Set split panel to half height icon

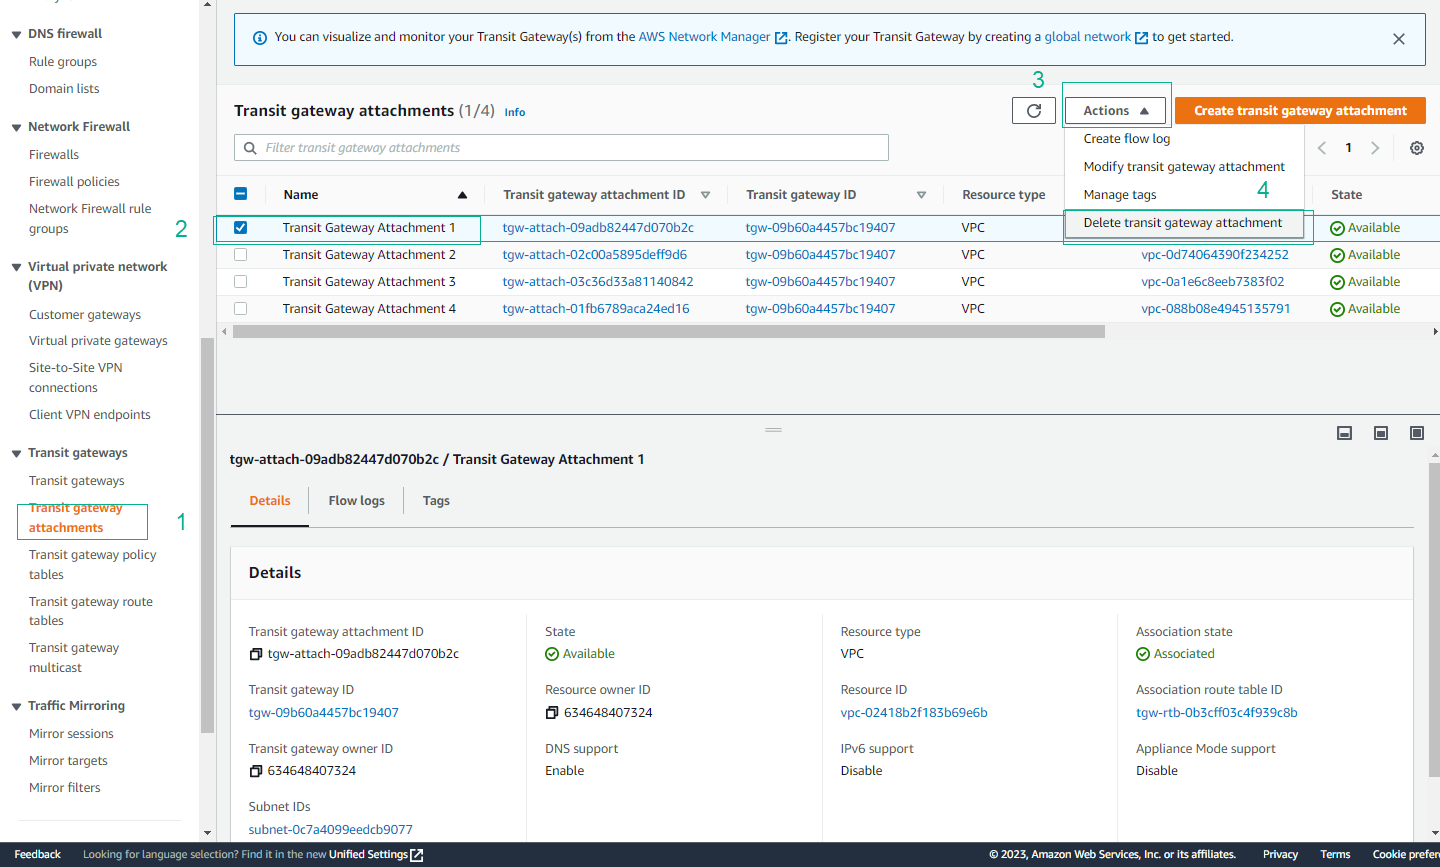coord(1381,433)
